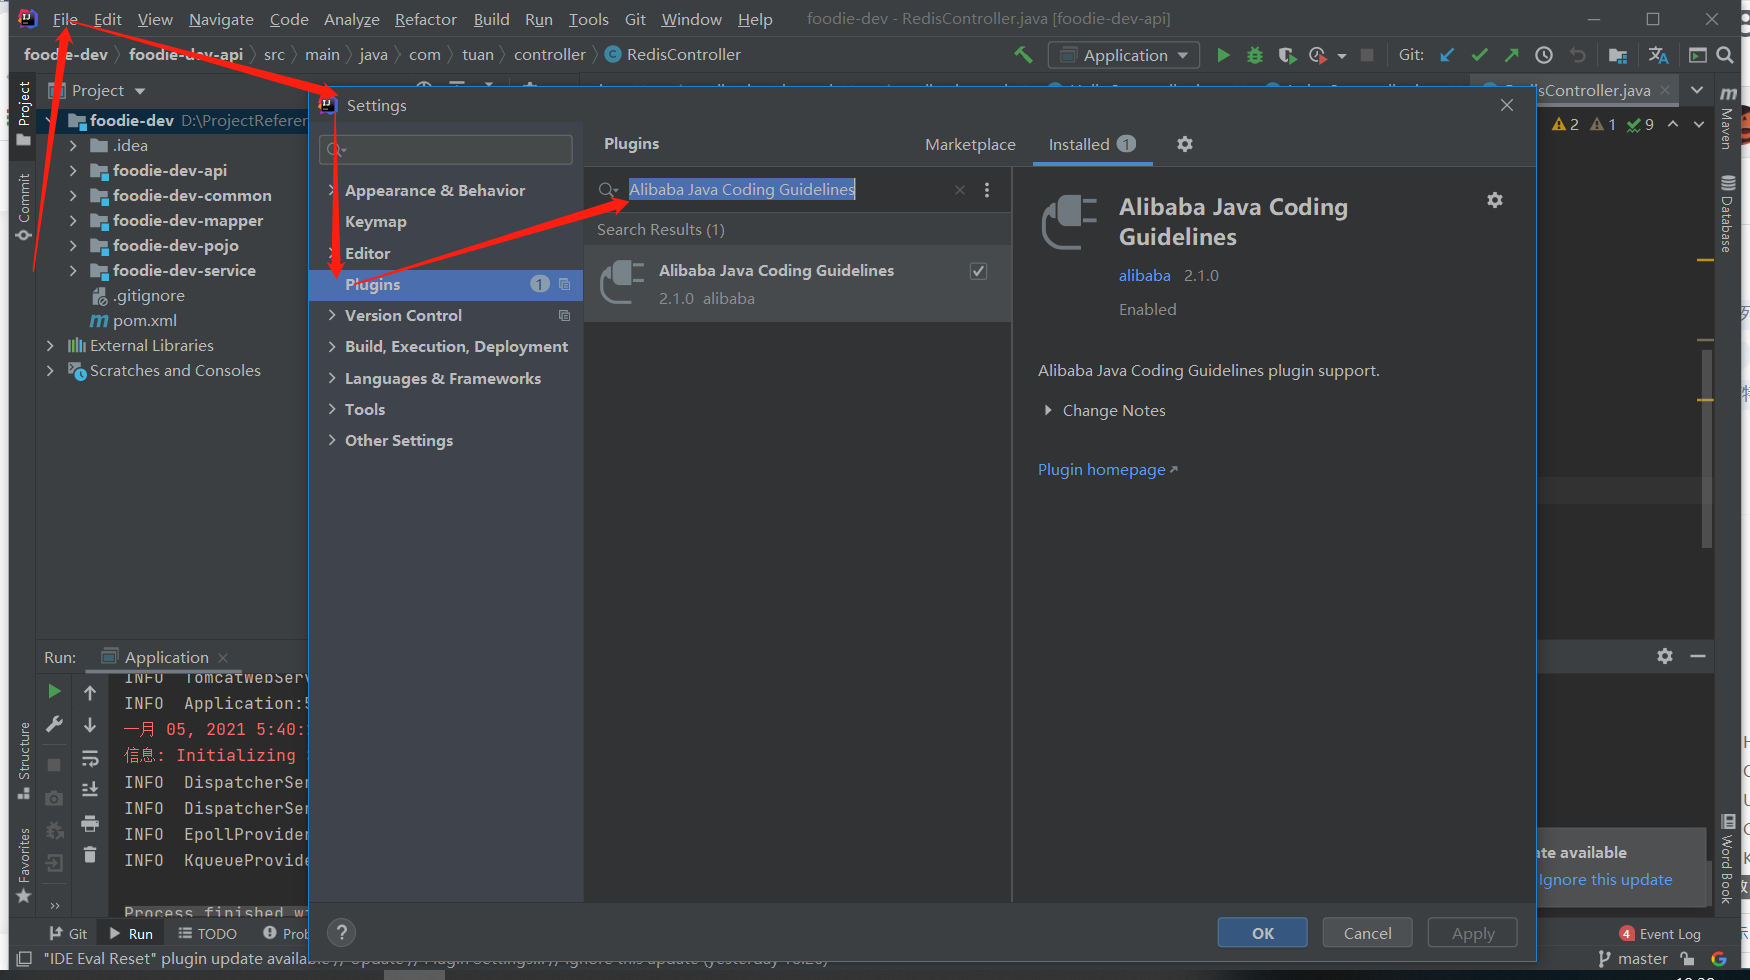Open TODO tool window tab
1750x980 pixels.
click(207, 934)
